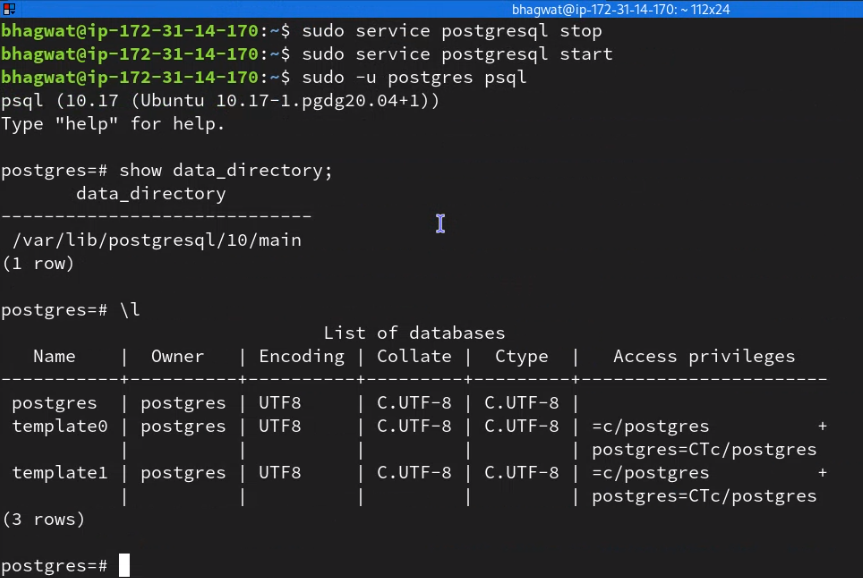
Task: Click the window title bhagwat@ip-172-31-14-170
Action: click(x=620, y=9)
